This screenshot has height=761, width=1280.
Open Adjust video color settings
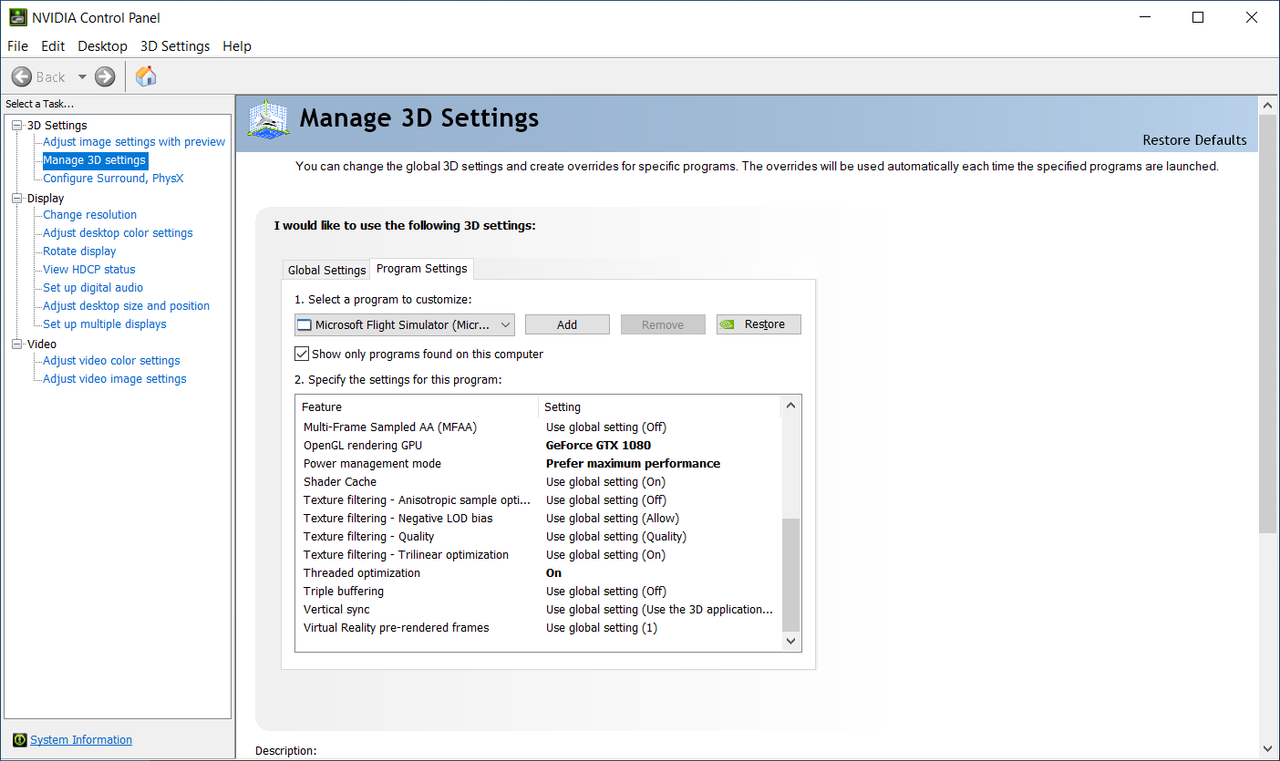[112, 361]
